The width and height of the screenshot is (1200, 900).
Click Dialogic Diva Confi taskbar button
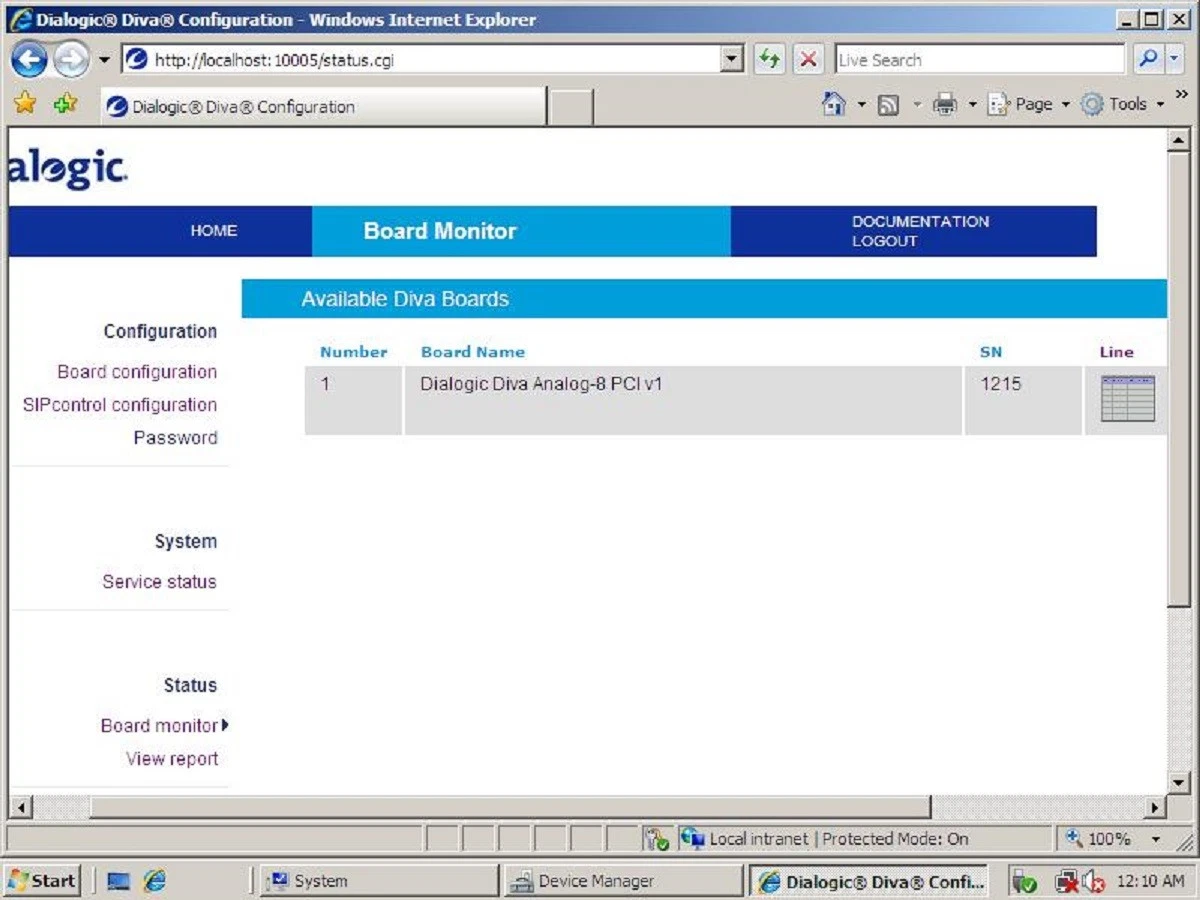[x=868, y=881]
